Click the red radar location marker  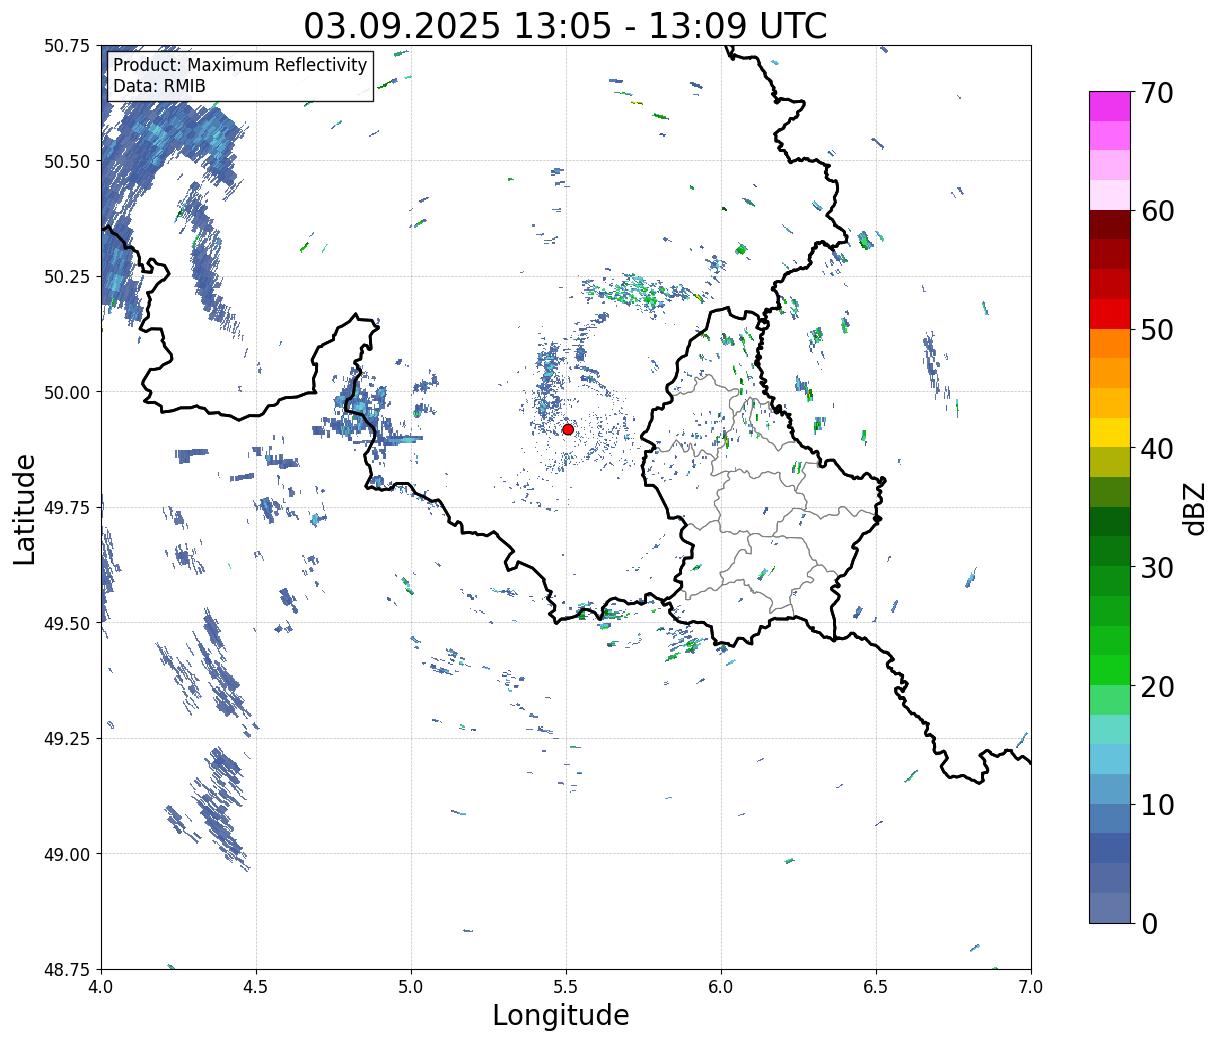[x=568, y=429]
